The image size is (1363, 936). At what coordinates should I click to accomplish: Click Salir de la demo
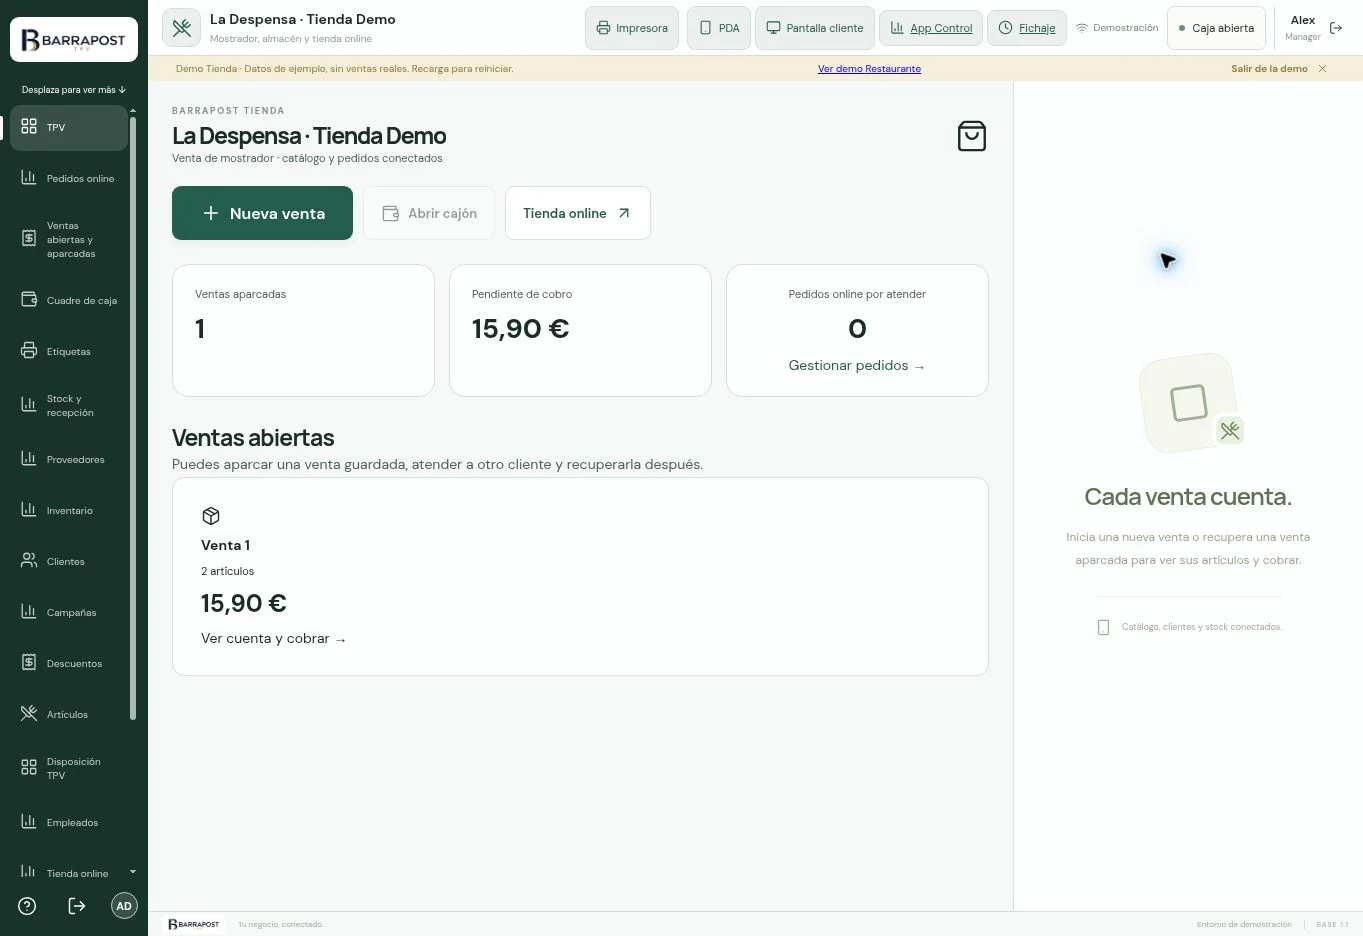tap(1269, 69)
